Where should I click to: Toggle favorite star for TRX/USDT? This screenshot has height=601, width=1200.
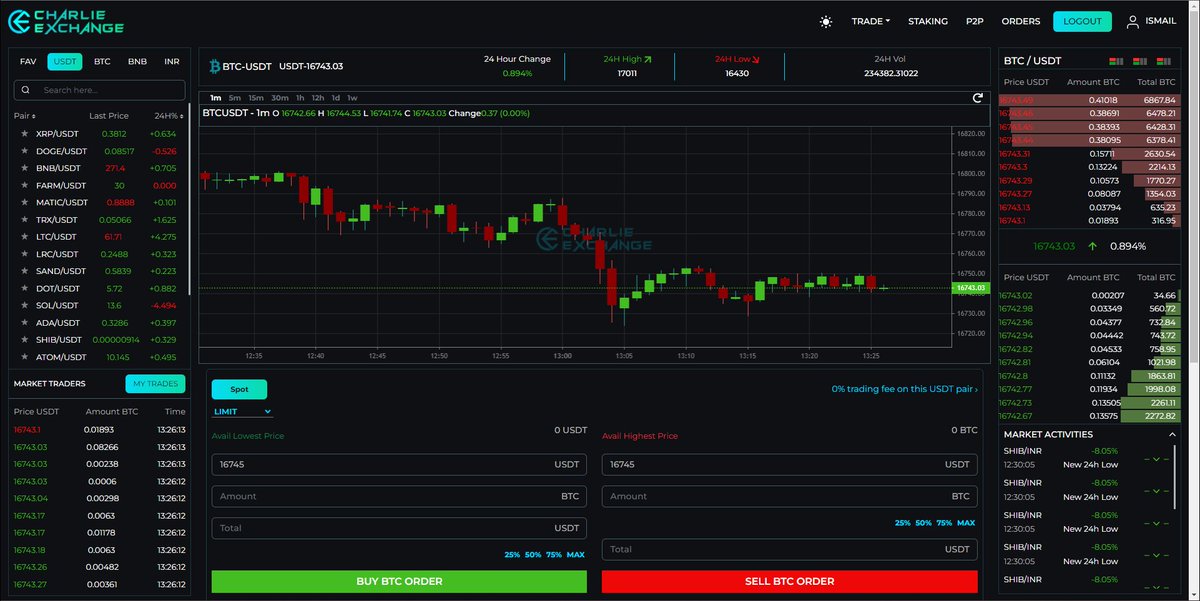(25, 220)
